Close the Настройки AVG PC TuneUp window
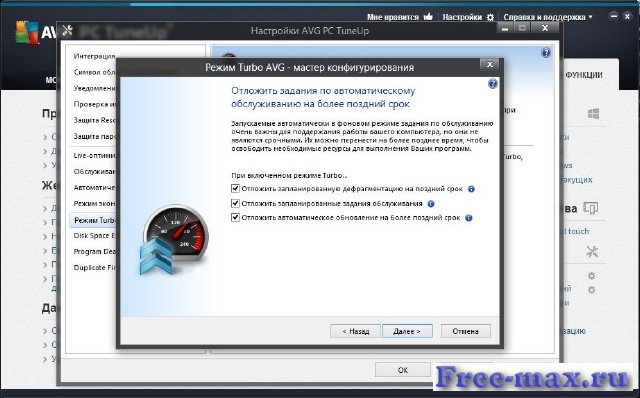 click(545, 28)
